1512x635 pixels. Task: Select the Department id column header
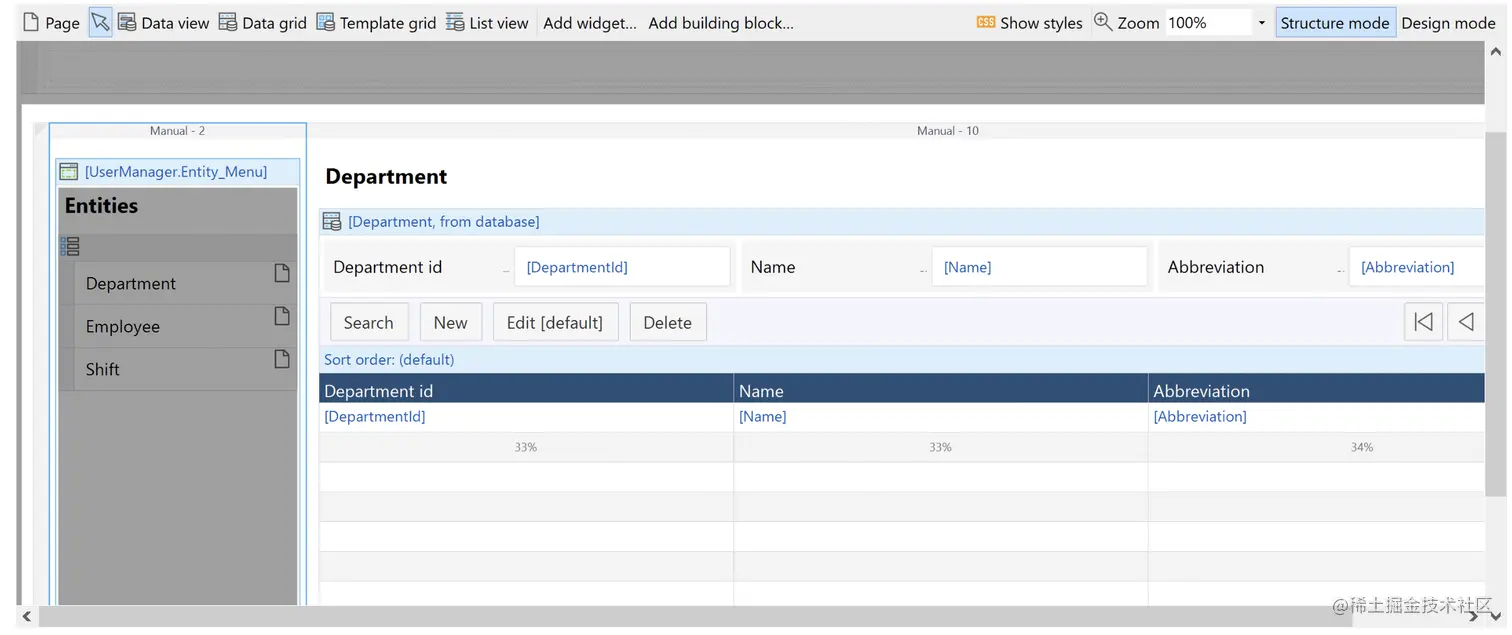tap(526, 391)
